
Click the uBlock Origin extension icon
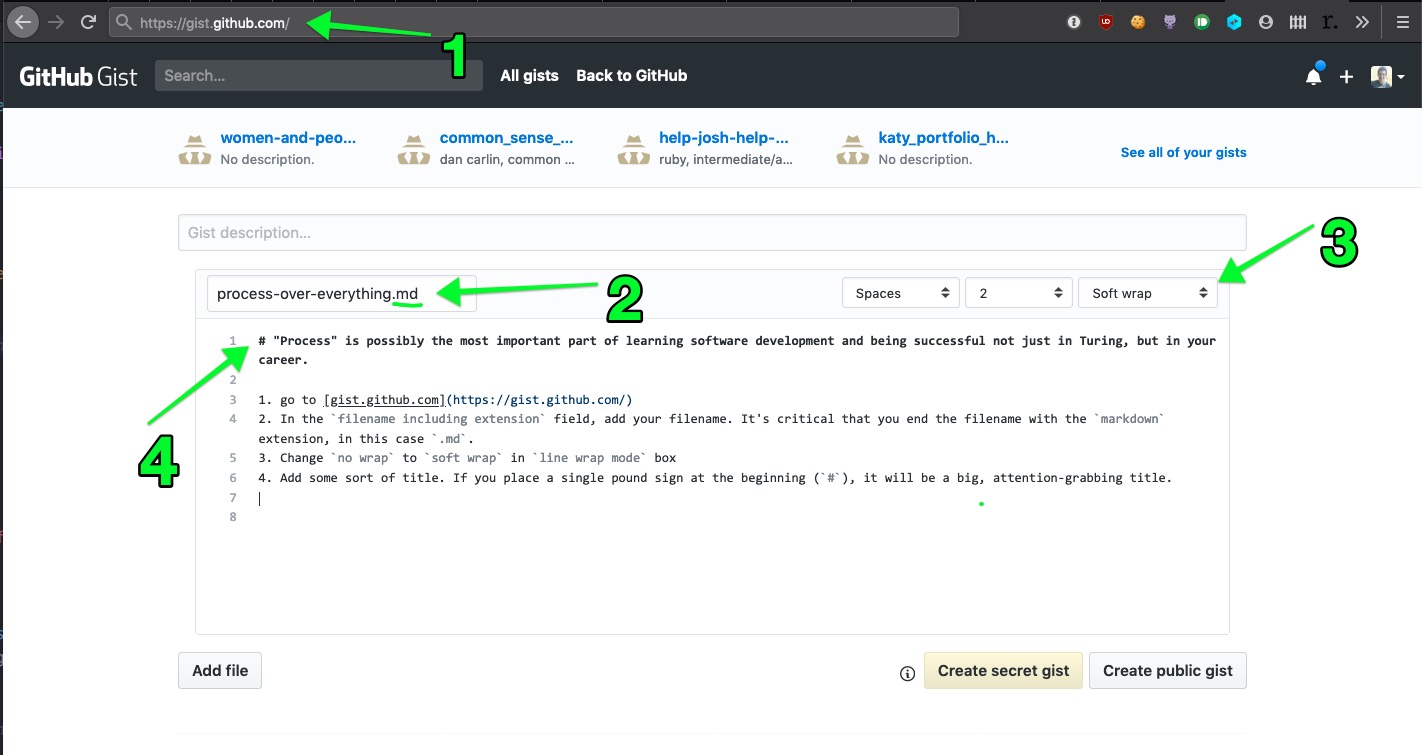[x=1106, y=22]
